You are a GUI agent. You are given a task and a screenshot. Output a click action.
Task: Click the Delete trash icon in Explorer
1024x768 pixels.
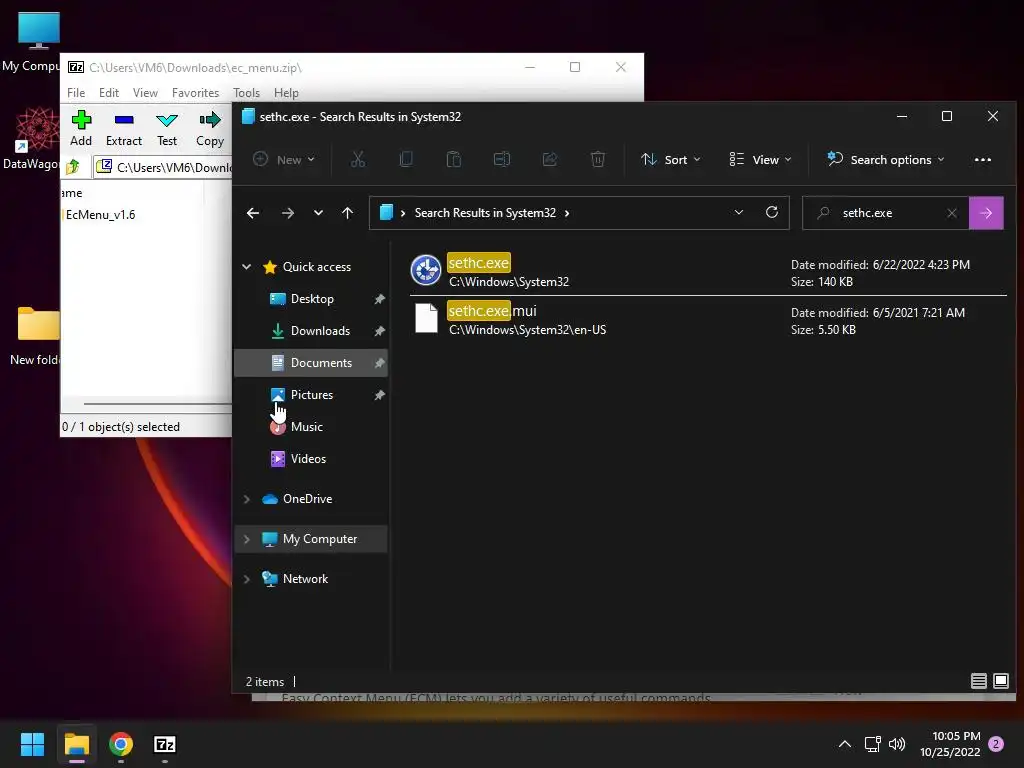tap(598, 159)
